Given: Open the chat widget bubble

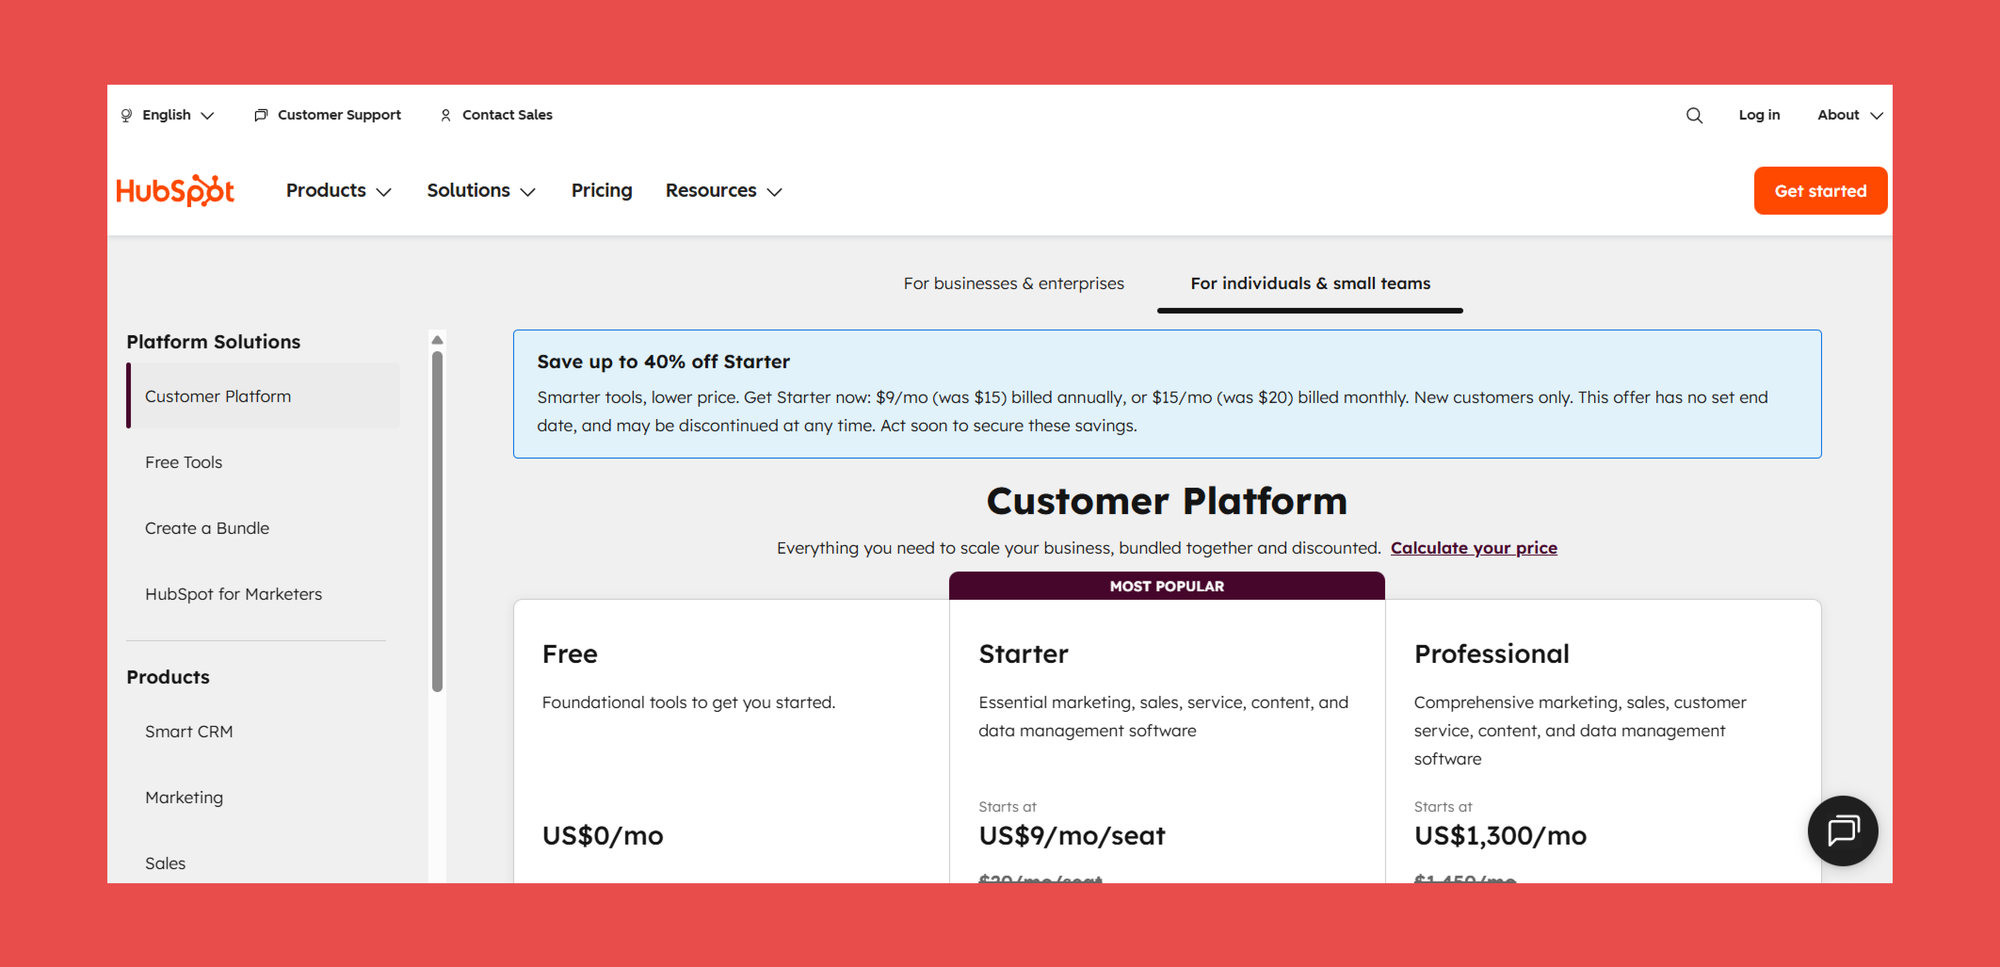Looking at the screenshot, I should [x=1842, y=831].
